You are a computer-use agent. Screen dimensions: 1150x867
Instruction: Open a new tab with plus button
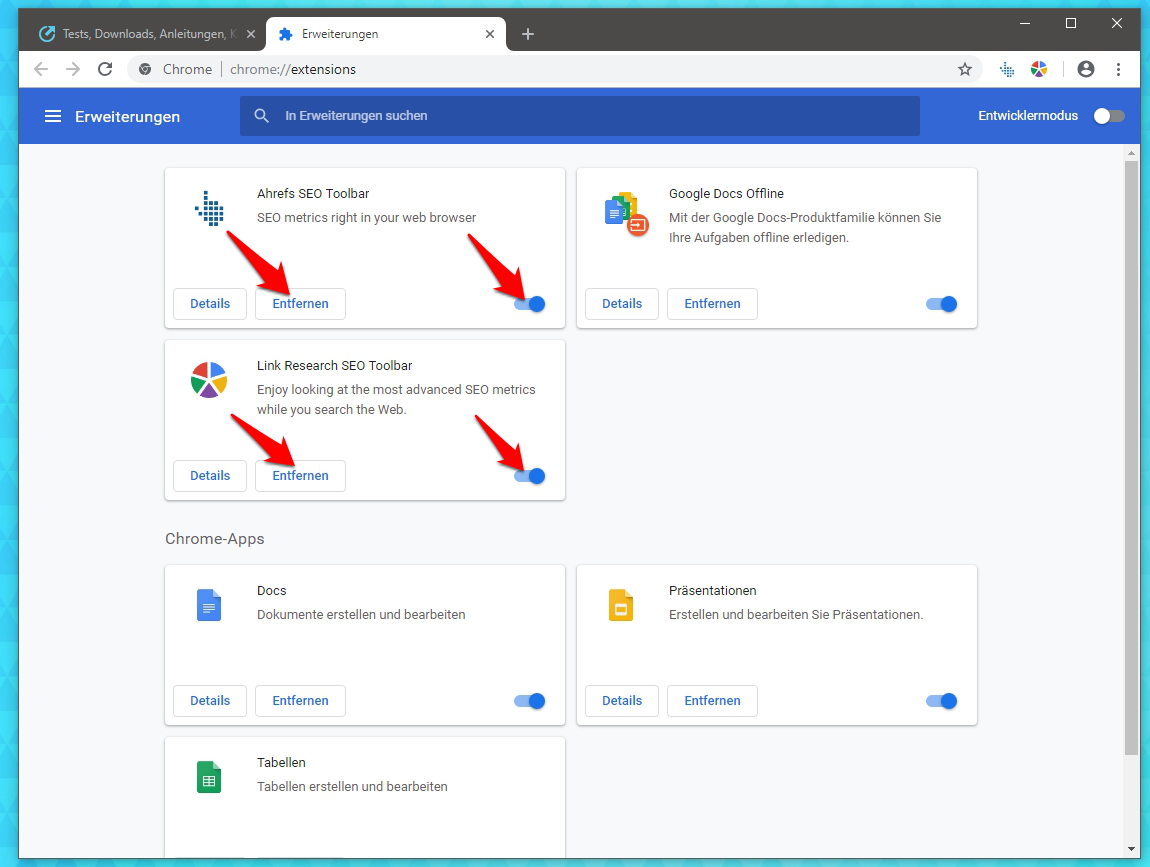tap(527, 34)
